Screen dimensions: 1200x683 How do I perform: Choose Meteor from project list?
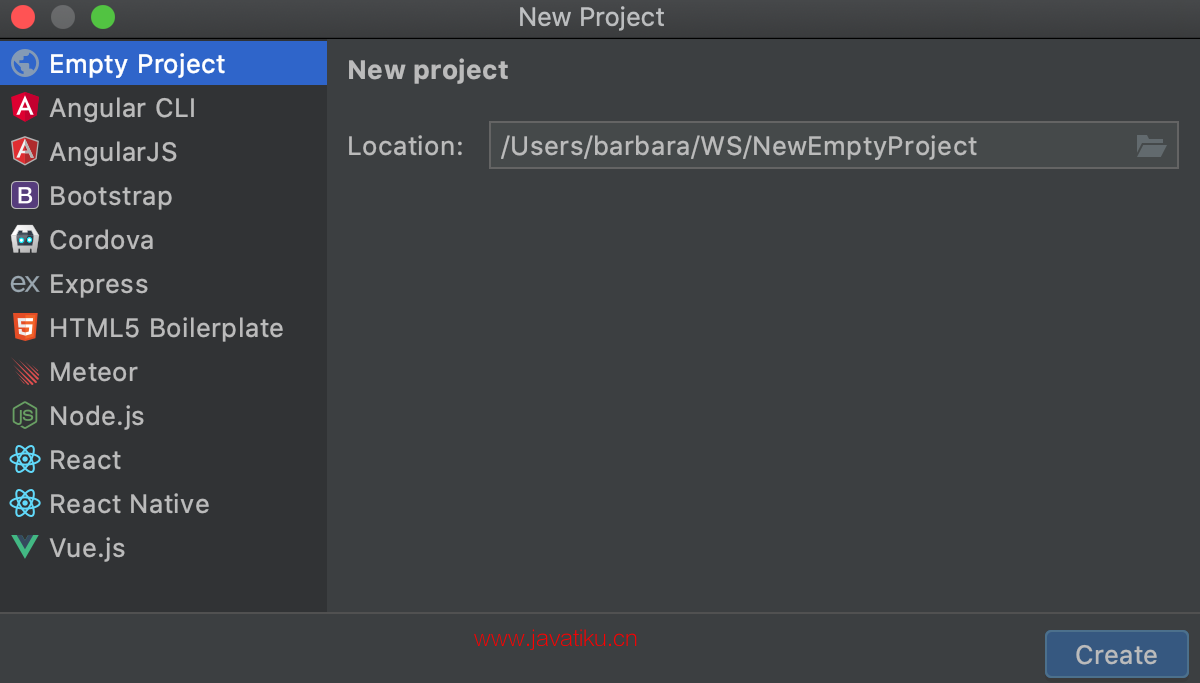pos(93,372)
